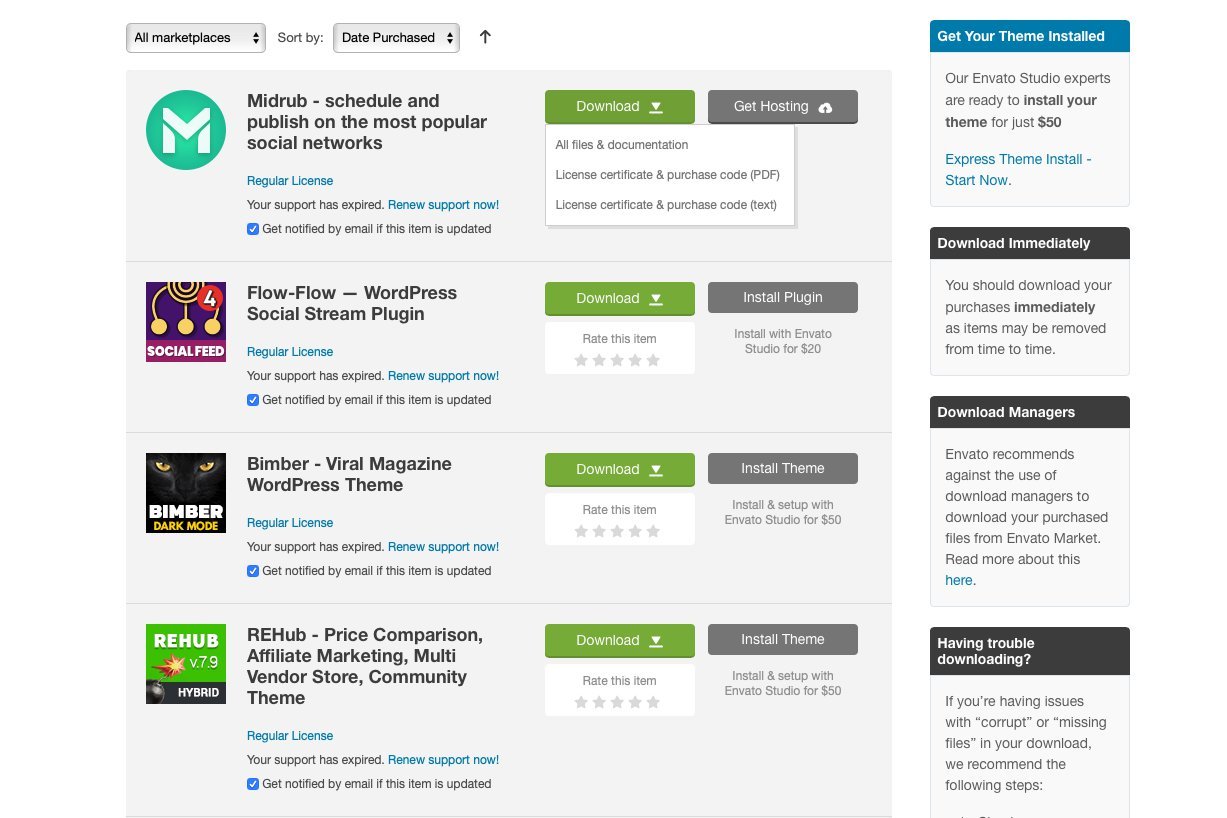Click the Bimber Dark Mode thumbnail
The image size is (1227, 818).
point(186,492)
